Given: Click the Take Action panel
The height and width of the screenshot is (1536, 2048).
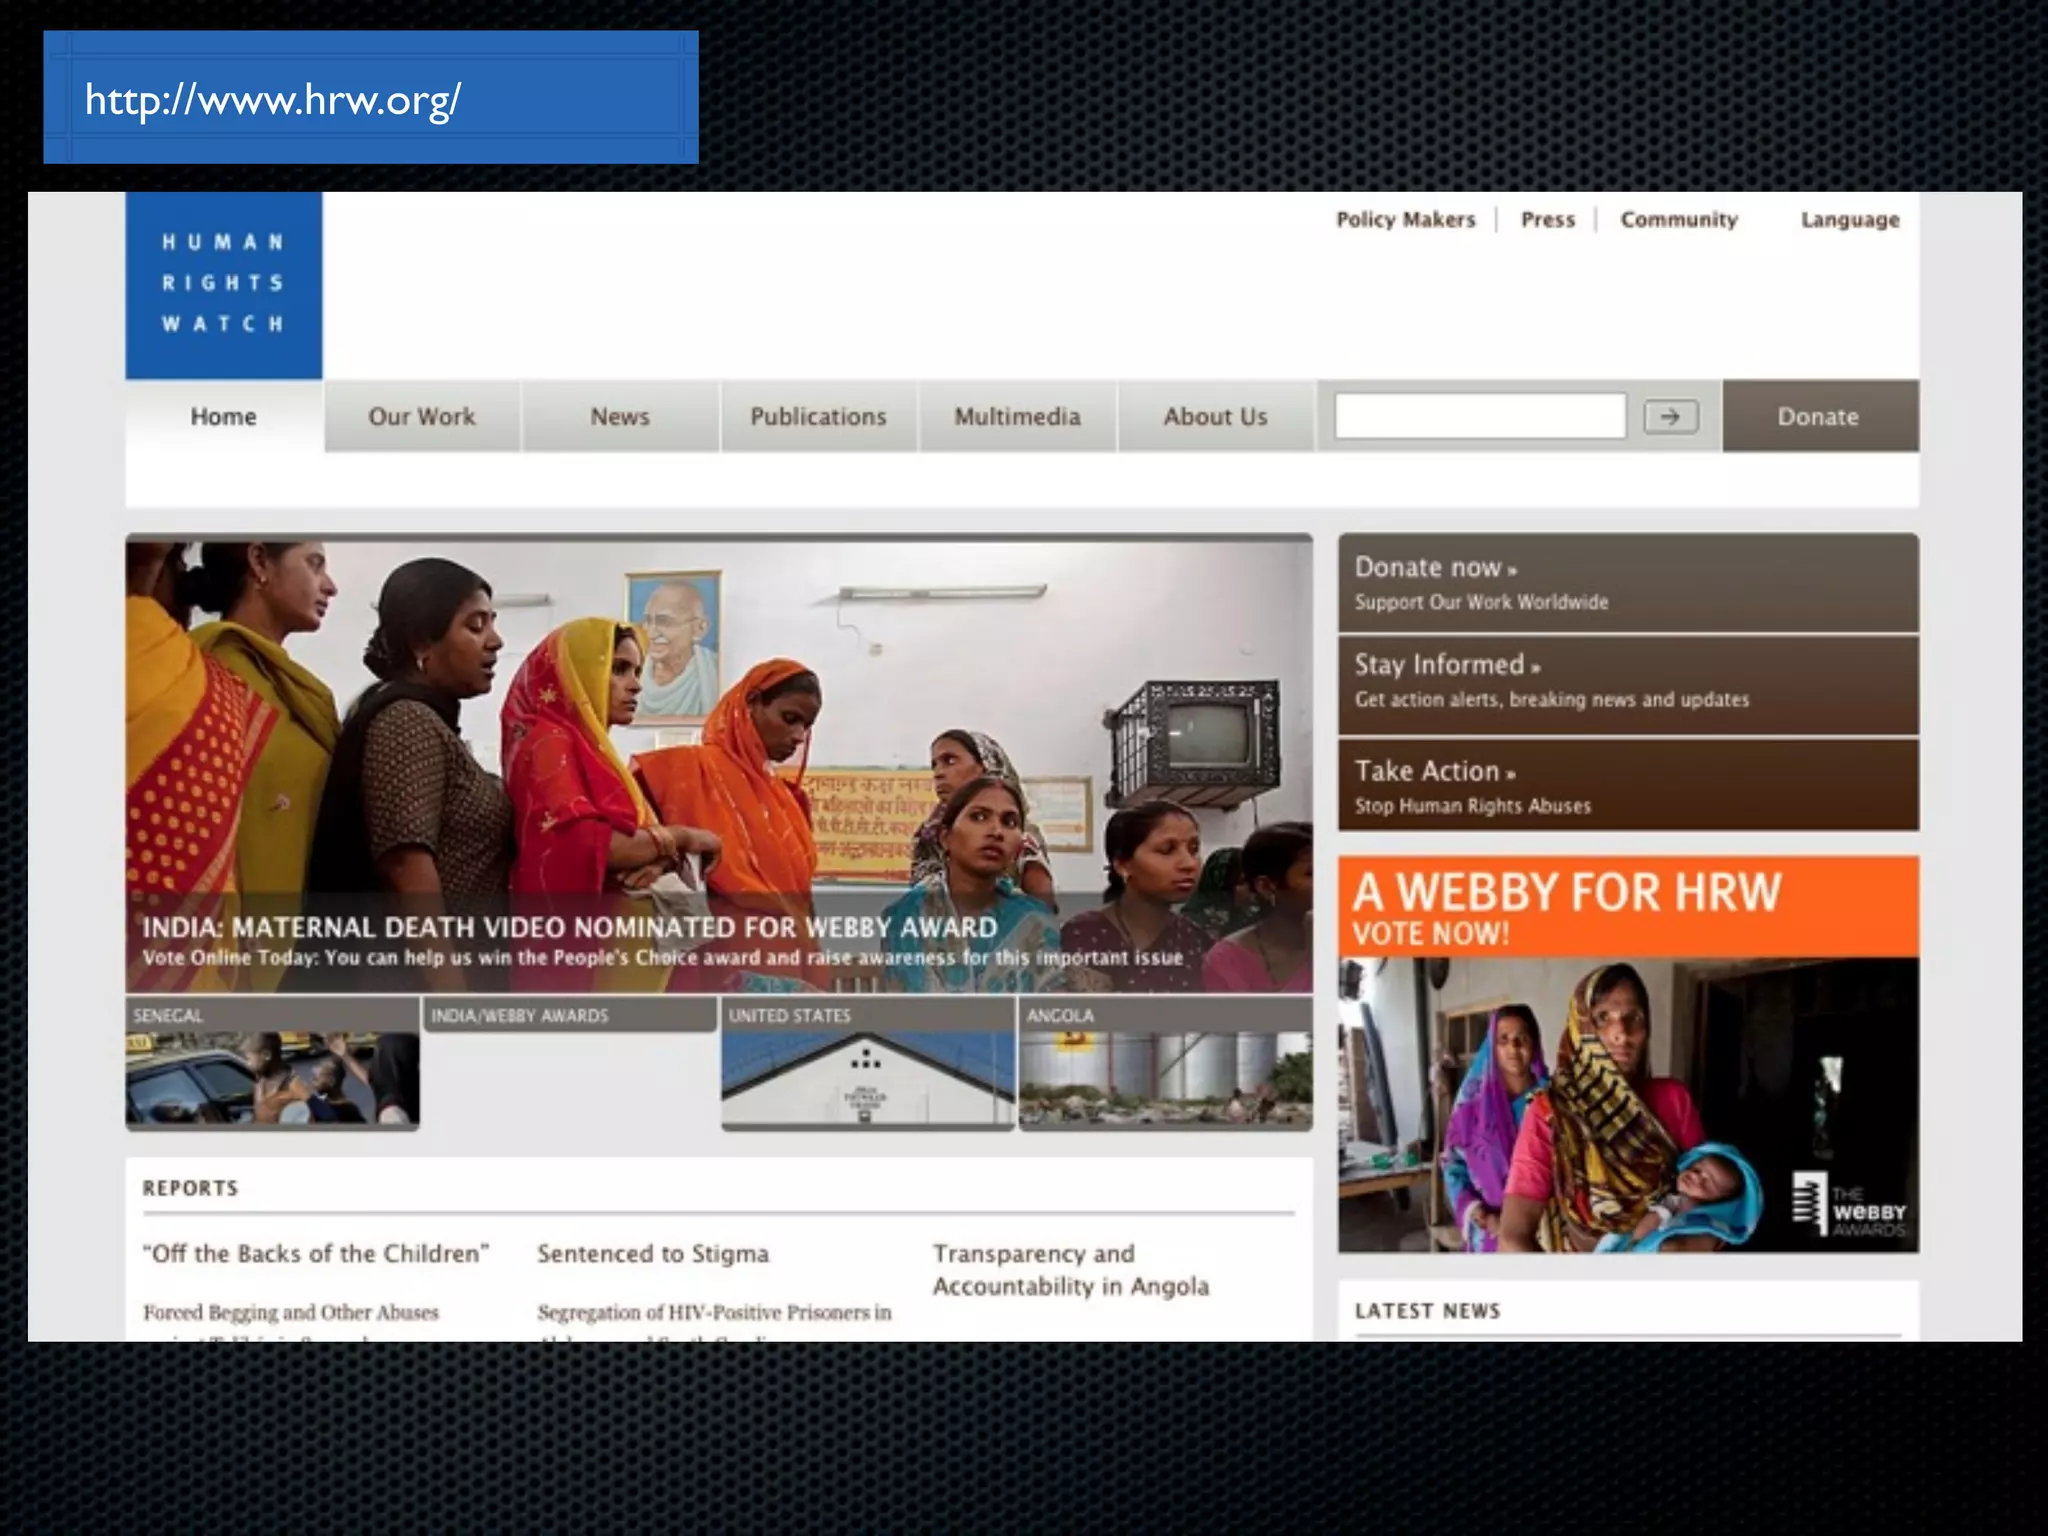Looking at the screenshot, I should tap(1628, 785).
